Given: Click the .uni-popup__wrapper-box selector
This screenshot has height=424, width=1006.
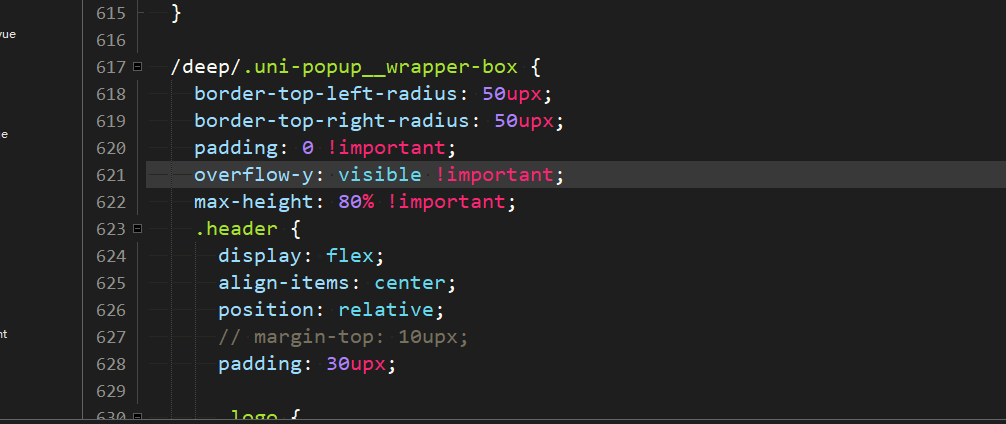Looking at the screenshot, I should (380, 67).
